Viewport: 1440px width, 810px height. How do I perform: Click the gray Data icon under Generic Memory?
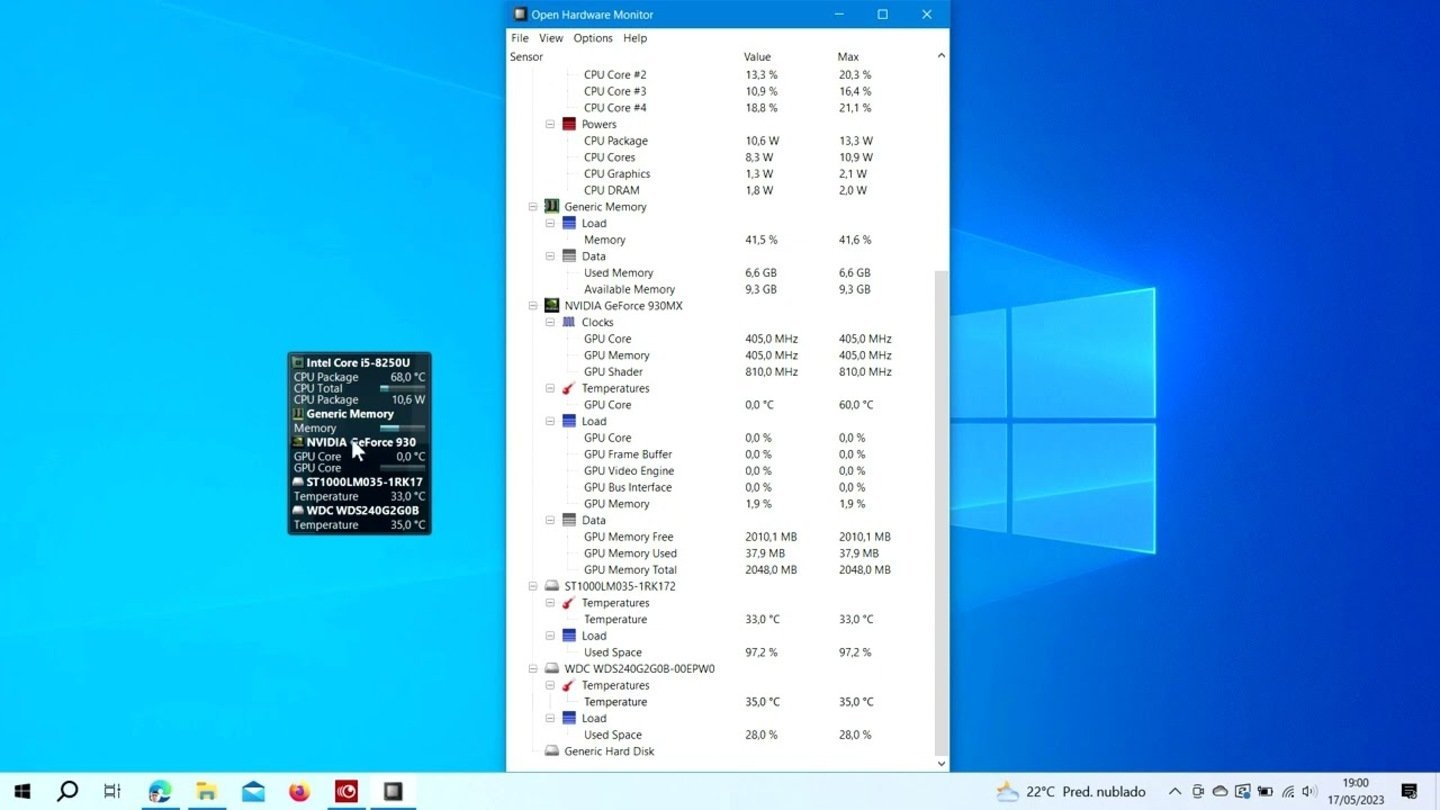(569, 256)
